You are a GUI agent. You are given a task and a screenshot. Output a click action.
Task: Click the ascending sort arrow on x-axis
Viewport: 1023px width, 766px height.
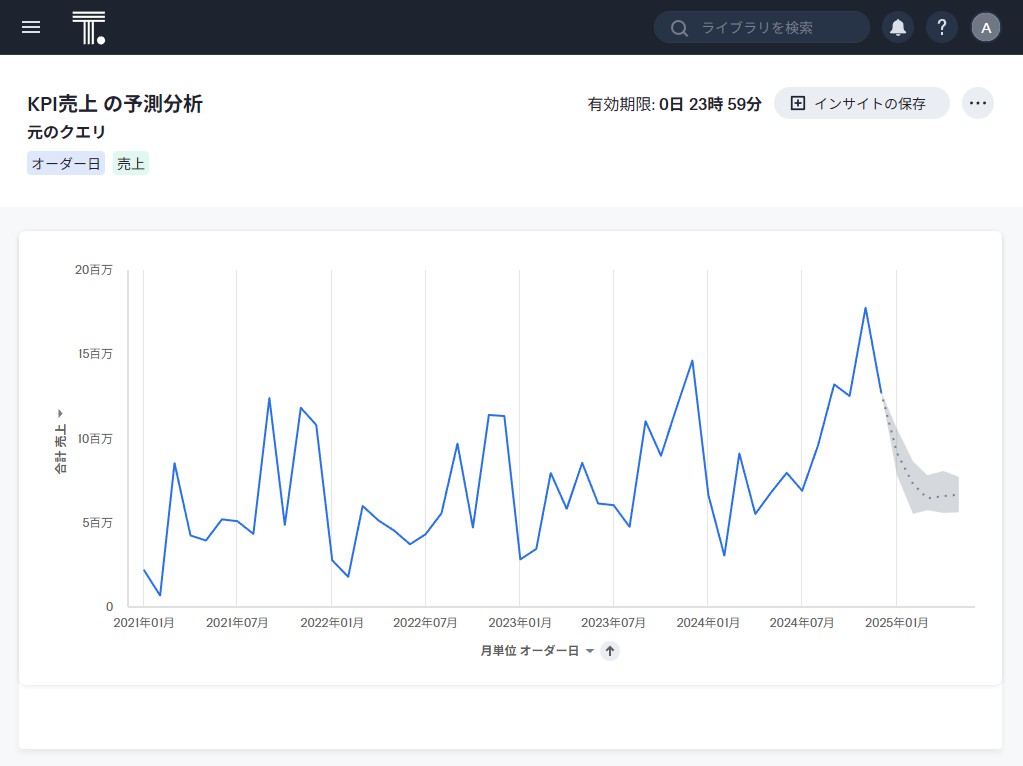pos(610,651)
